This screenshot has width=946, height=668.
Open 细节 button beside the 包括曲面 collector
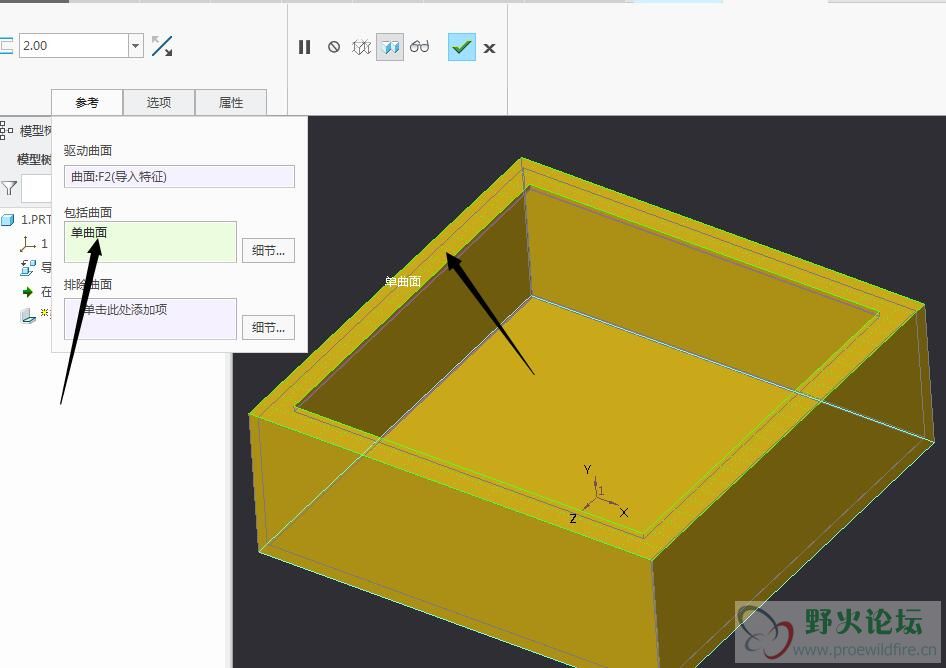[x=268, y=250]
